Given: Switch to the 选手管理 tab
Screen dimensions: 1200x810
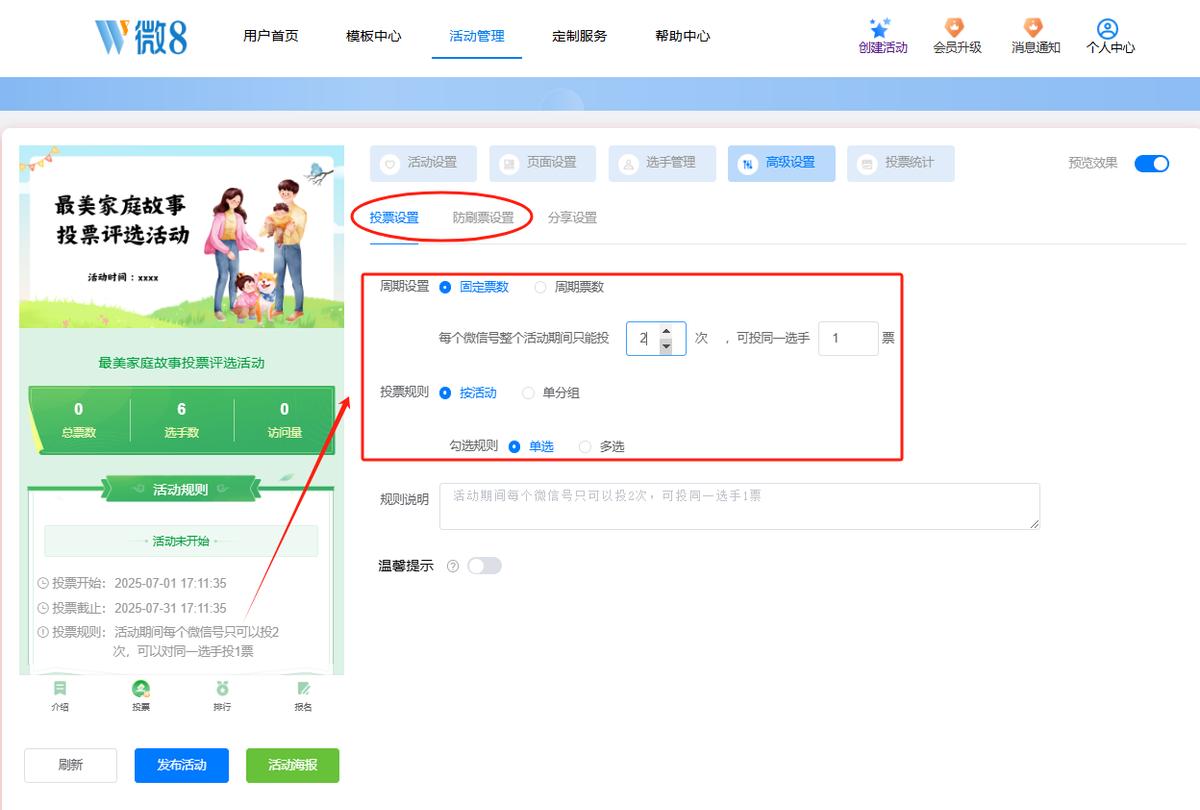Looking at the screenshot, I should 662,163.
